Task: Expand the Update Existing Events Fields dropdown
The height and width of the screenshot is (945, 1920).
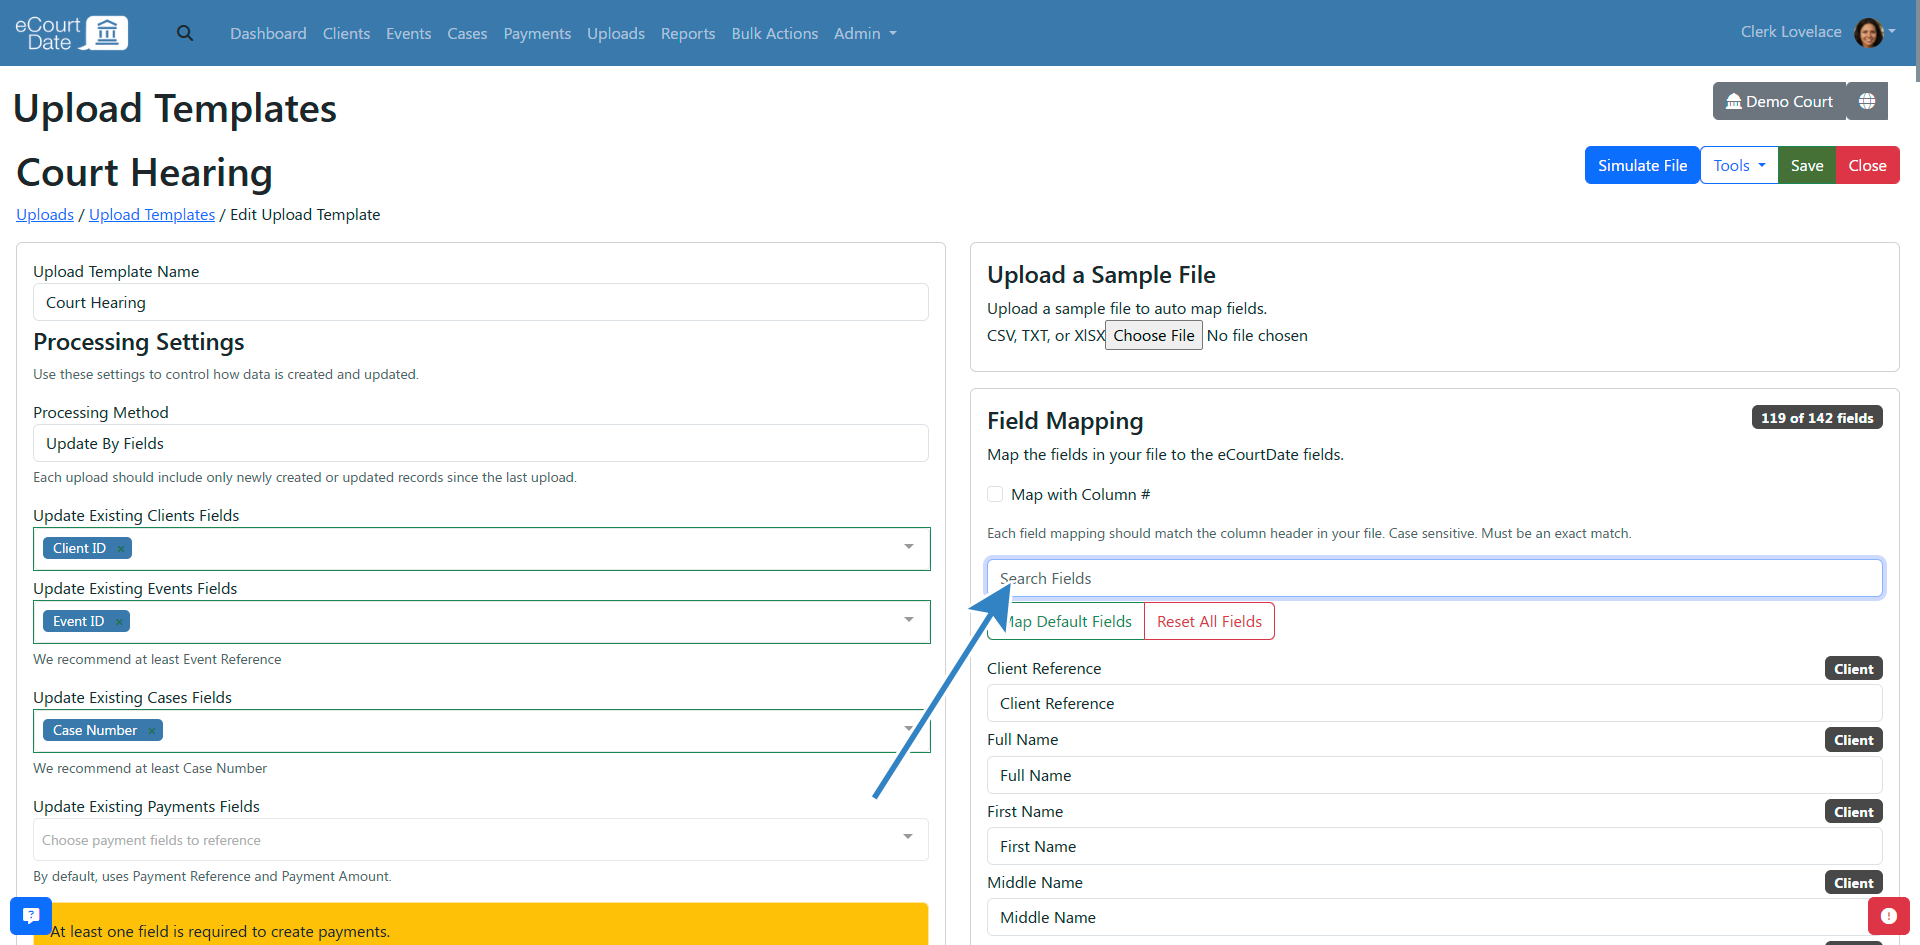Action: coord(909,620)
